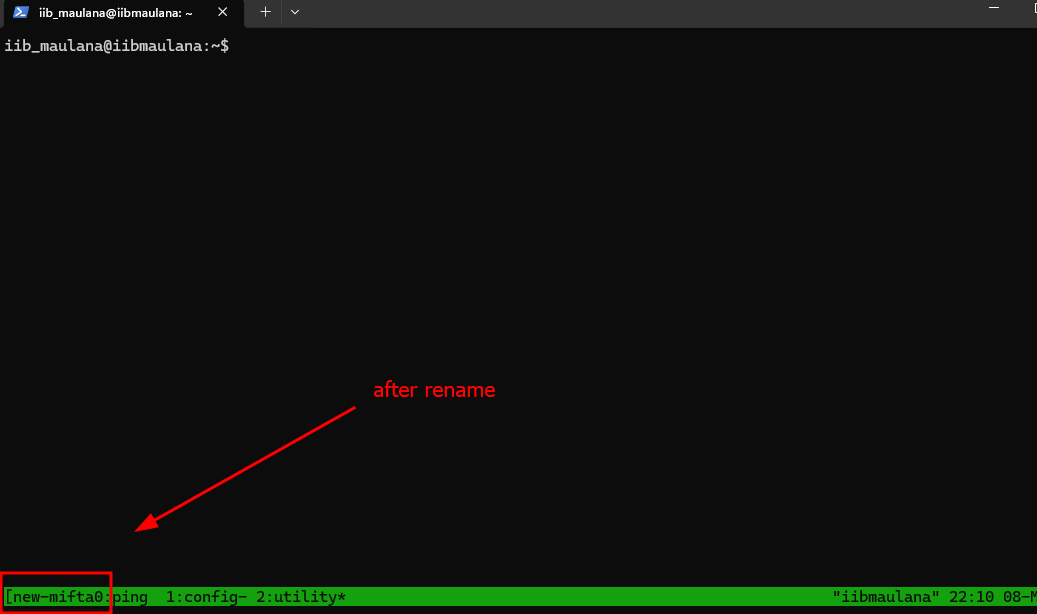This screenshot has width=1037, height=614.
Task: Open the new tab dropdown chevron
Action: click(x=293, y=13)
